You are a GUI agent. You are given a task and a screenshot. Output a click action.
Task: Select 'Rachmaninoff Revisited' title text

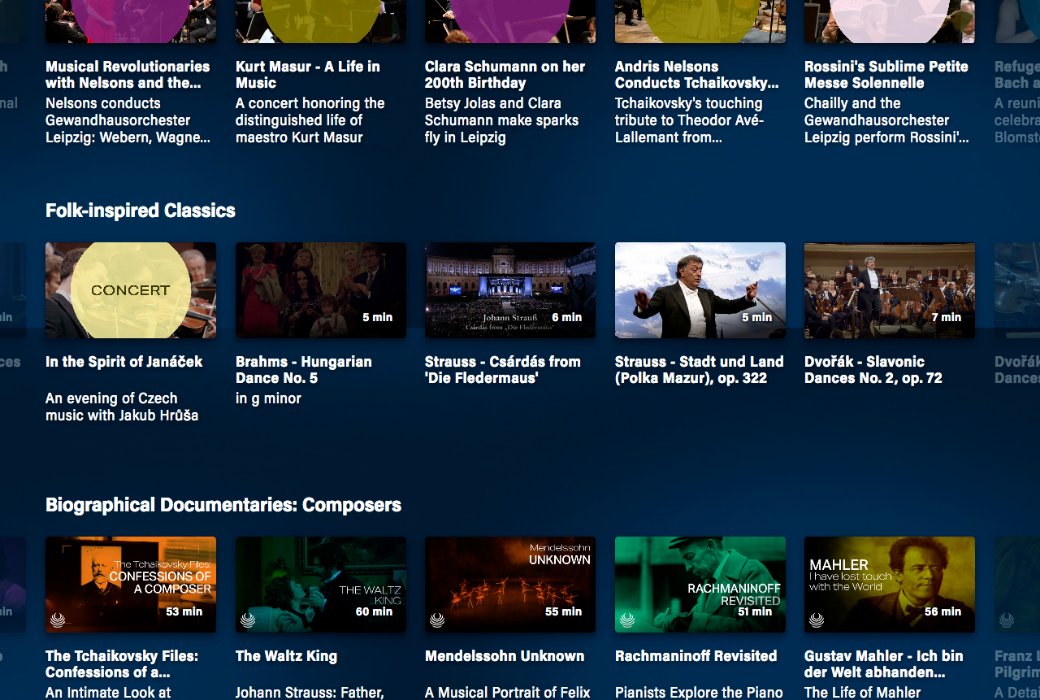(696, 656)
